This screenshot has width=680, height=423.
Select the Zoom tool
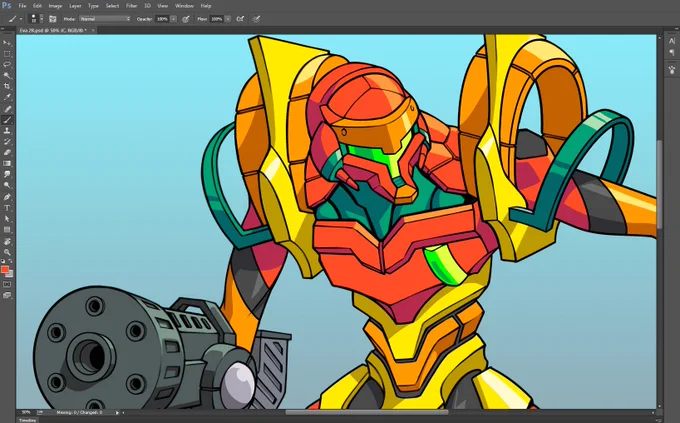tap(7, 252)
